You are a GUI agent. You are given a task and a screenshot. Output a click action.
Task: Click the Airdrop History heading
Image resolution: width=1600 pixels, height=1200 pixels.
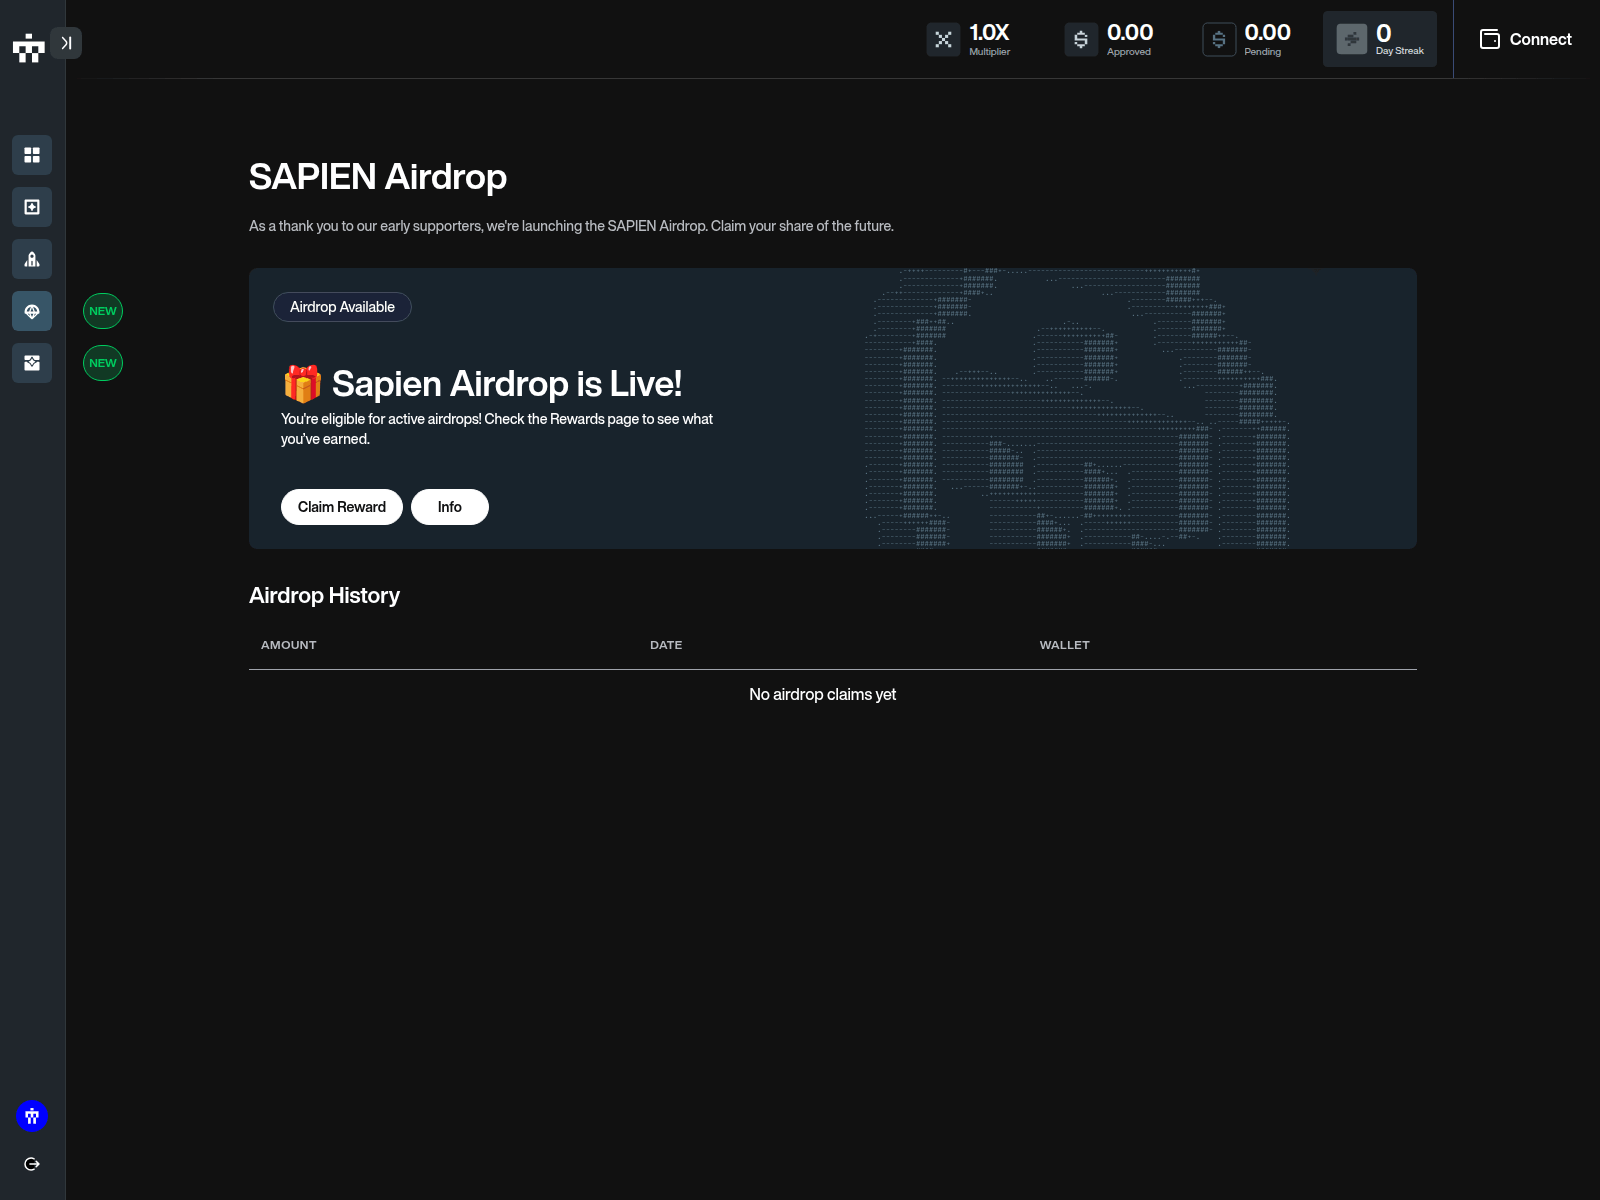pyautogui.click(x=324, y=596)
